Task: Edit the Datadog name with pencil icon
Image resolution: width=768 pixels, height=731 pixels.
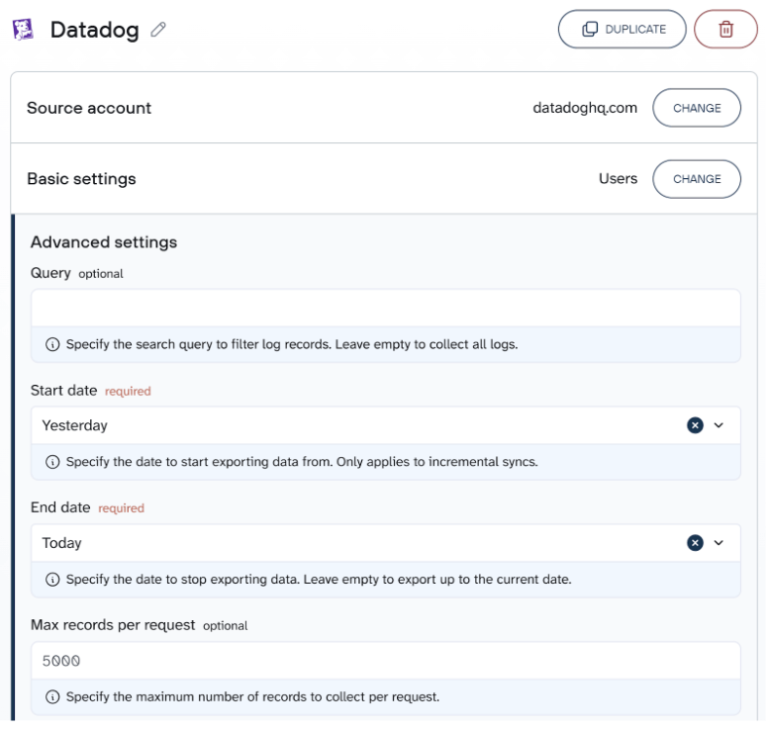Action: click(158, 30)
